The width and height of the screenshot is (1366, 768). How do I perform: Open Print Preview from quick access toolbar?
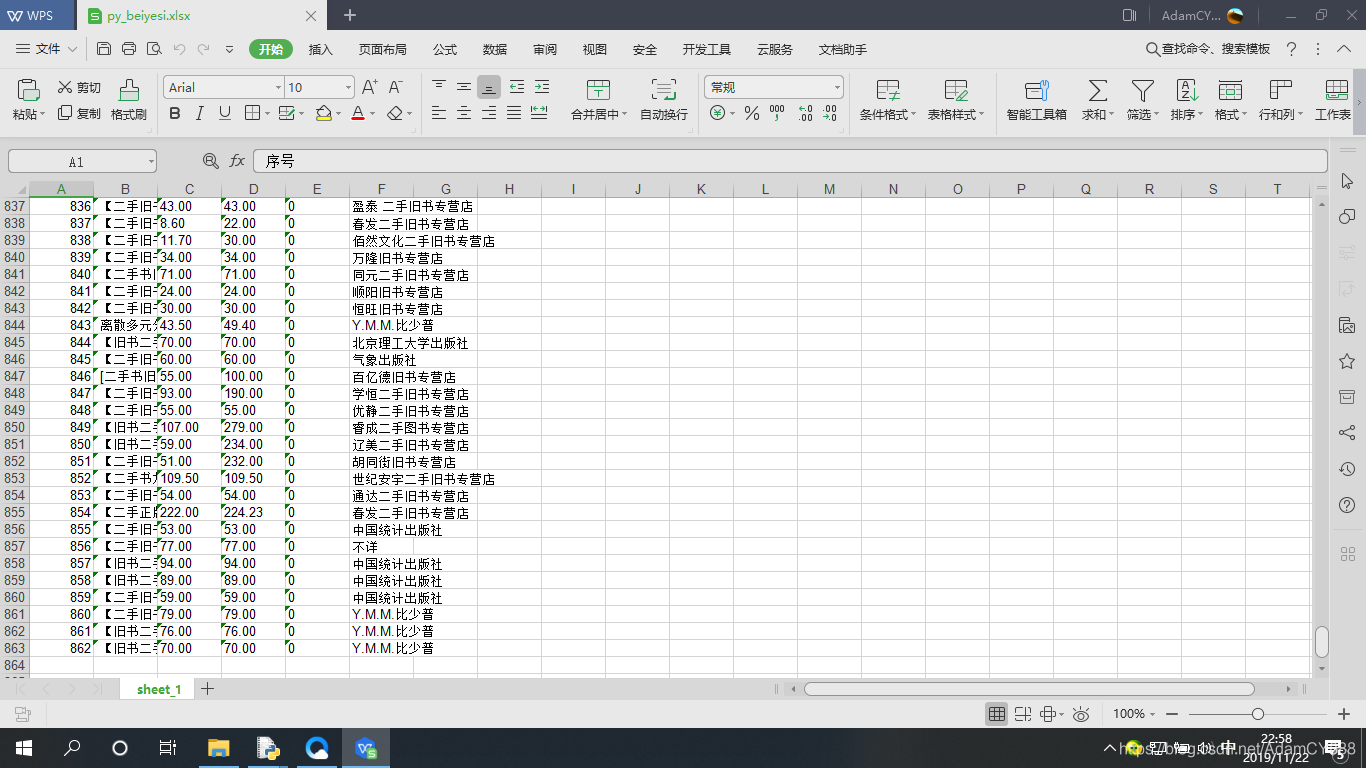coord(154,49)
